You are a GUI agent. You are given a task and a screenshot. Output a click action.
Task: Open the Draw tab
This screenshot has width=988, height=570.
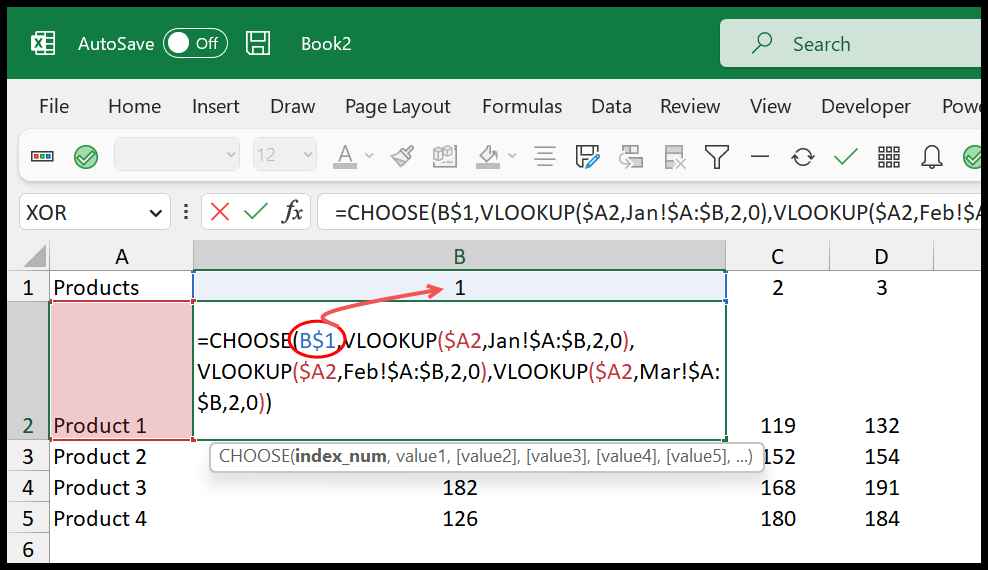pos(292,106)
